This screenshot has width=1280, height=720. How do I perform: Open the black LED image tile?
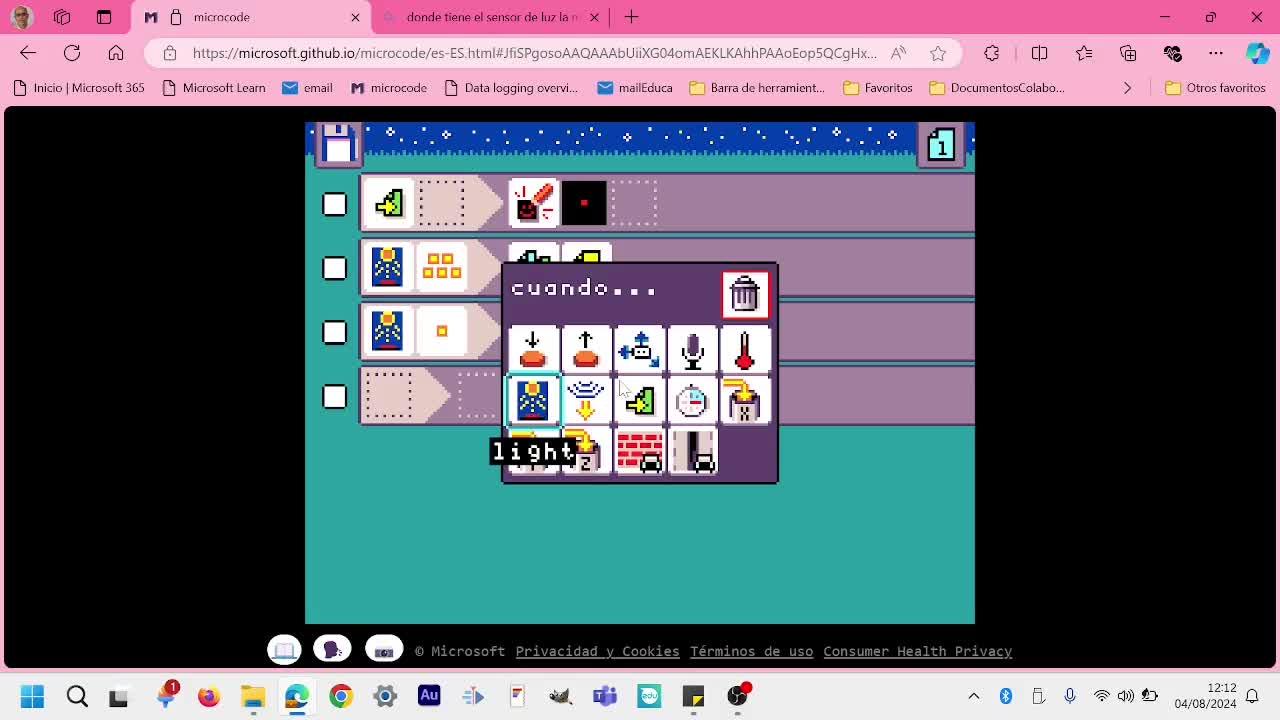584,203
